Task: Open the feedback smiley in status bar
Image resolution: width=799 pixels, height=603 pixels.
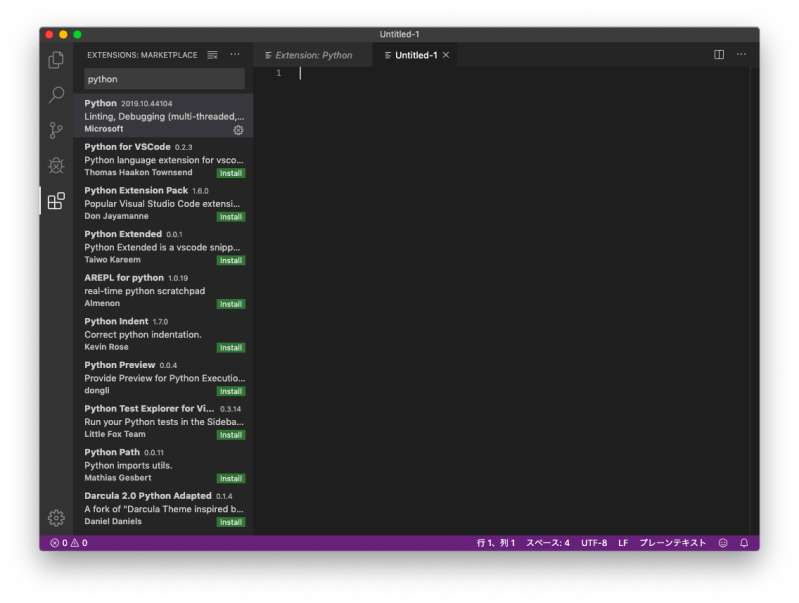Action: (x=723, y=543)
